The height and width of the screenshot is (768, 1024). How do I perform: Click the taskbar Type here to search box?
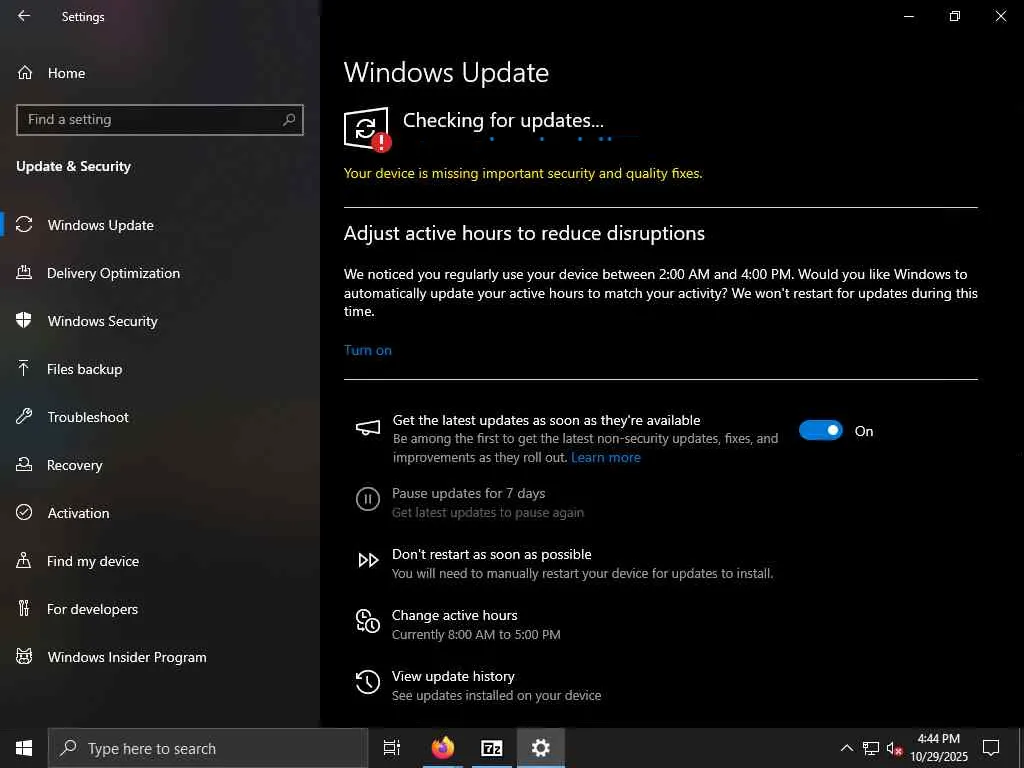click(x=208, y=748)
